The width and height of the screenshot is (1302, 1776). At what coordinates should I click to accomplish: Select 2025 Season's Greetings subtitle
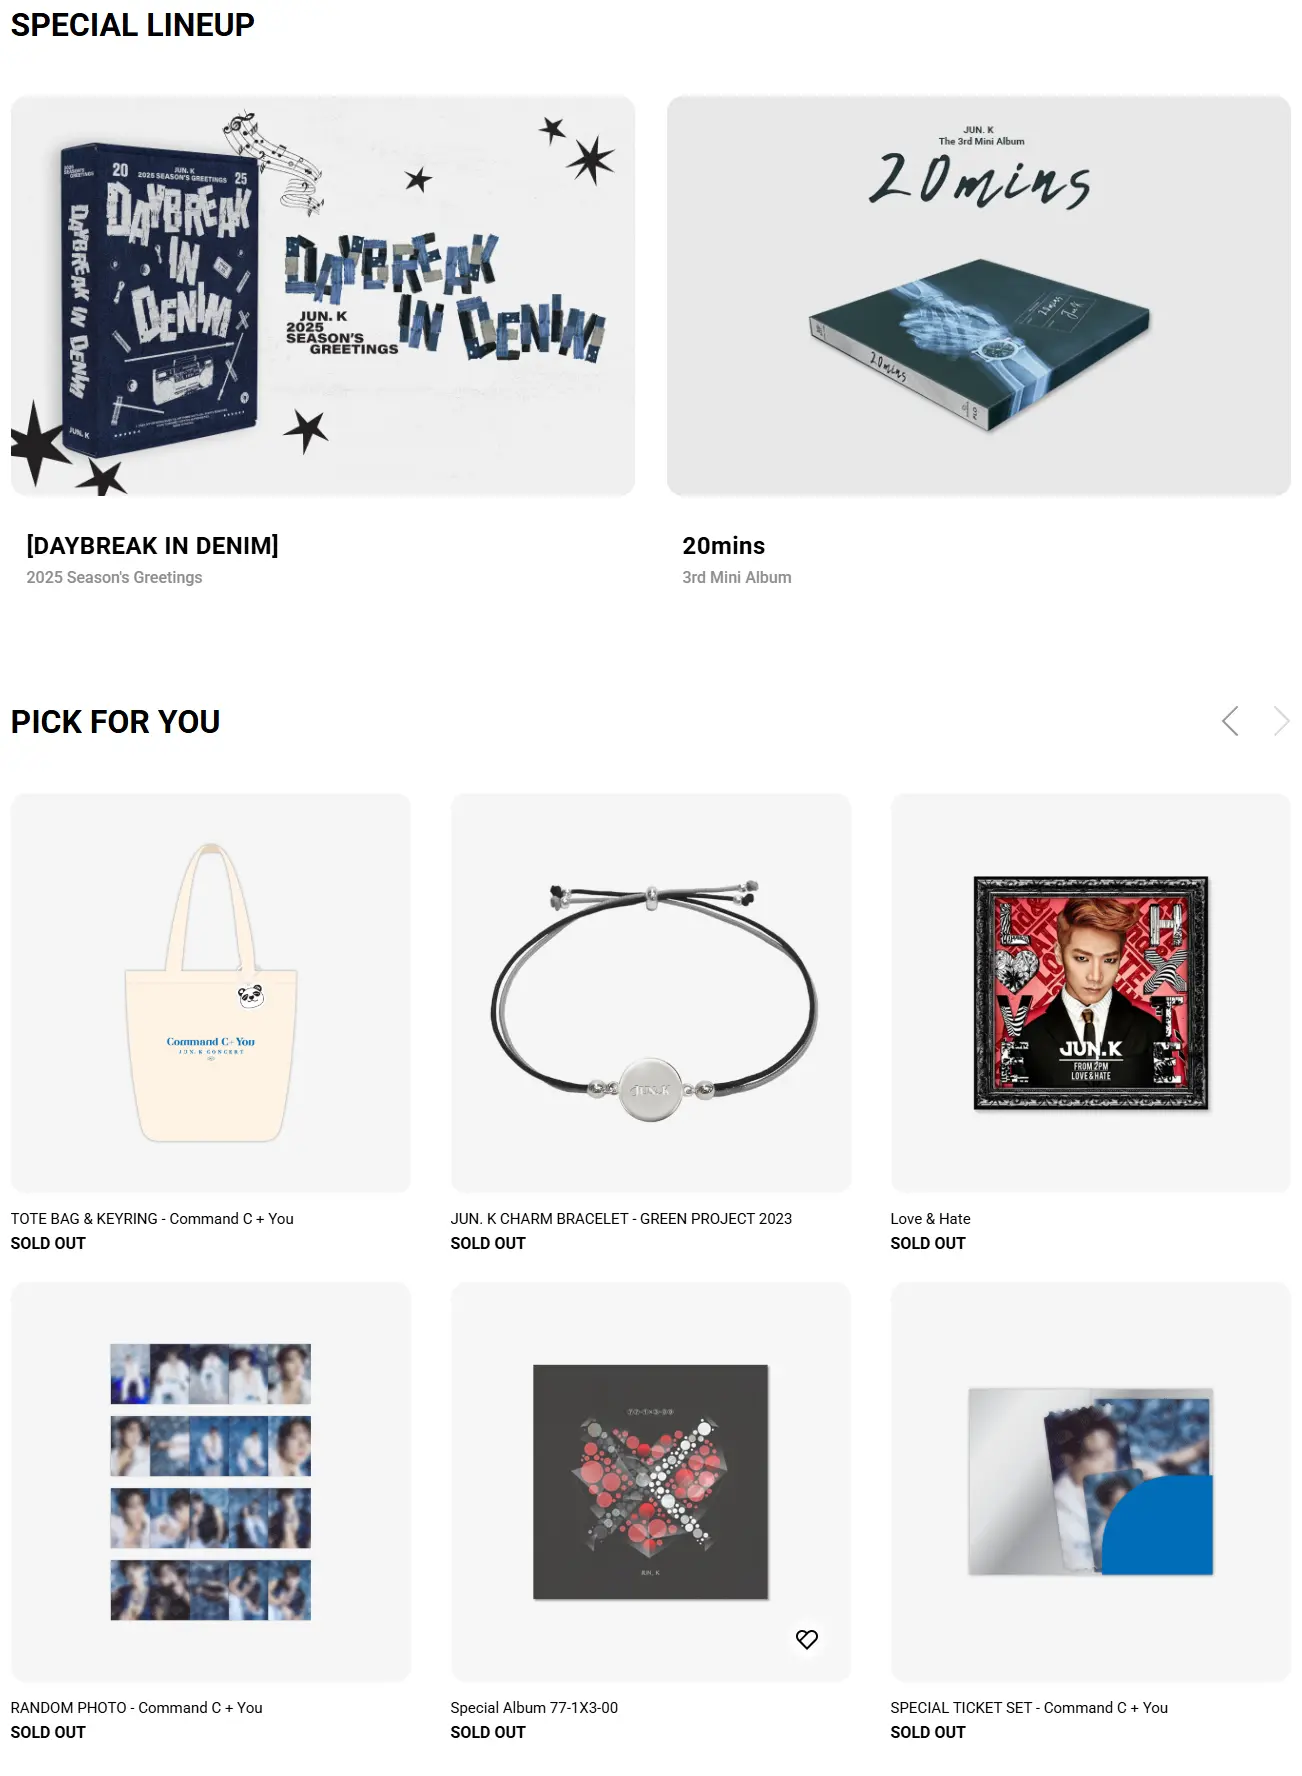pyautogui.click(x=114, y=577)
